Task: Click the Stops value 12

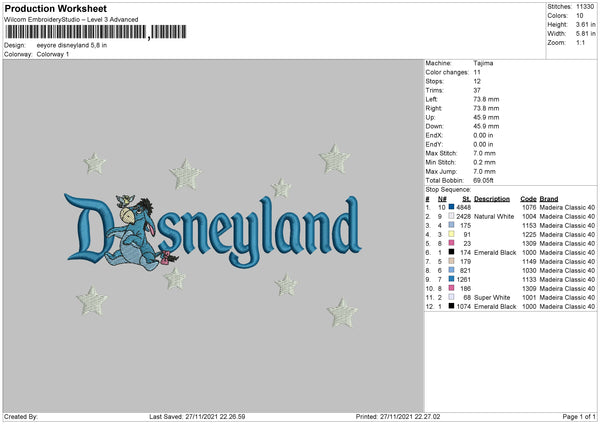Action: [477, 81]
